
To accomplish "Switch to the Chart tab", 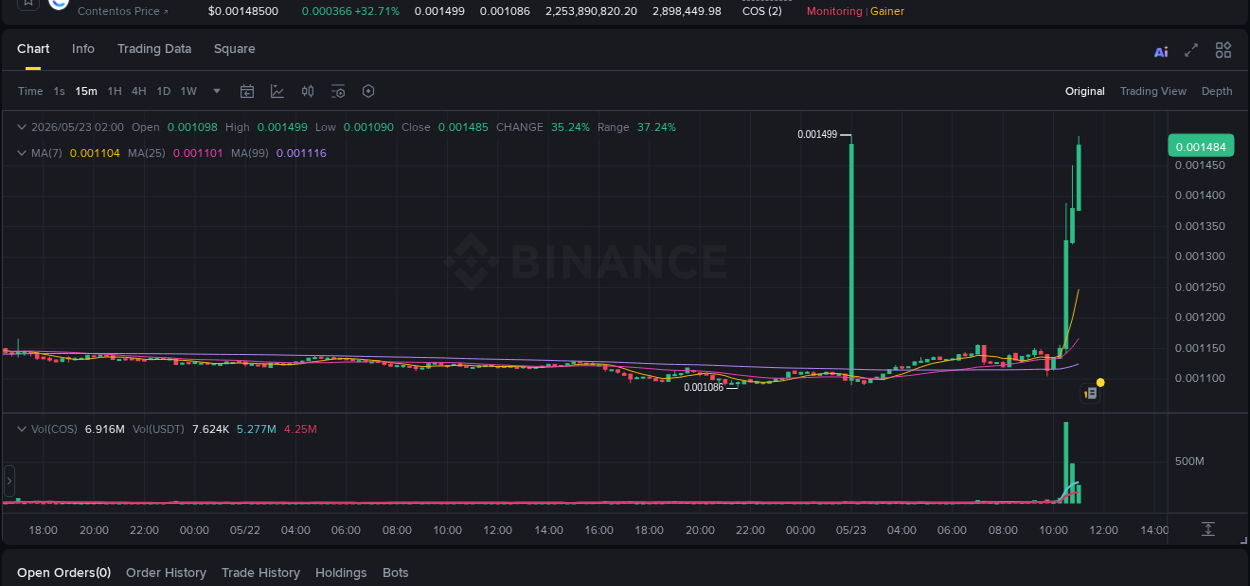I will (x=33, y=49).
